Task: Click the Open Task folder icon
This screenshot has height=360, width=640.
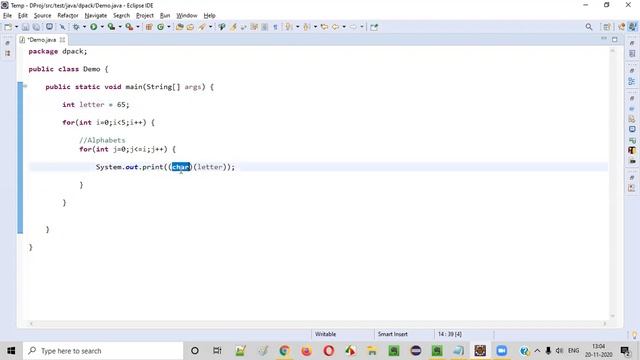Action: tap(190, 27)
